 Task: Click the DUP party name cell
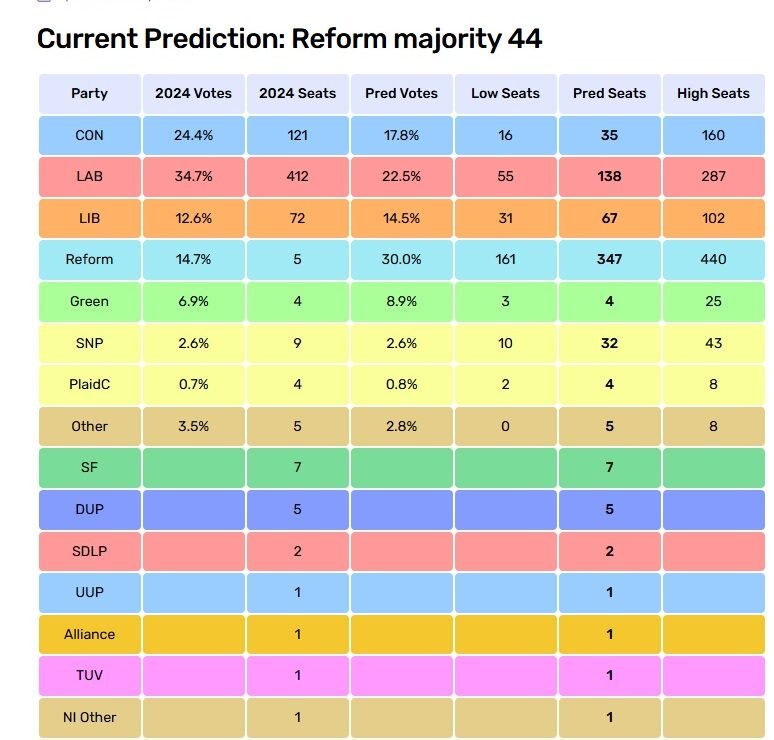89,509
